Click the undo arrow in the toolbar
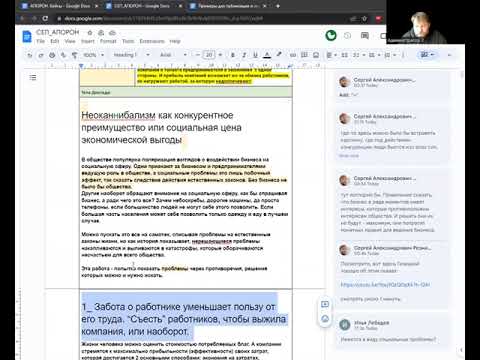The image size is (480, 360). pyautogui.click(x=30, y=55)
